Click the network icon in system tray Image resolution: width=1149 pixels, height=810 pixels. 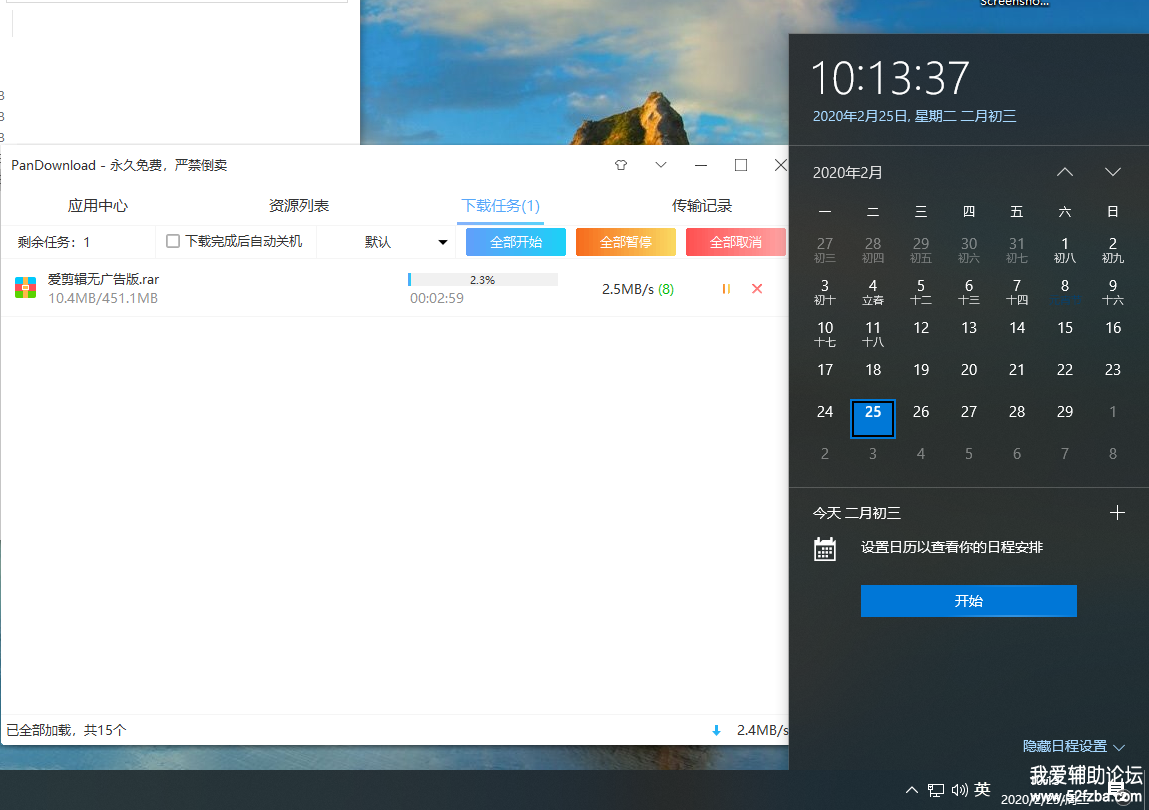tap(936, 790)
